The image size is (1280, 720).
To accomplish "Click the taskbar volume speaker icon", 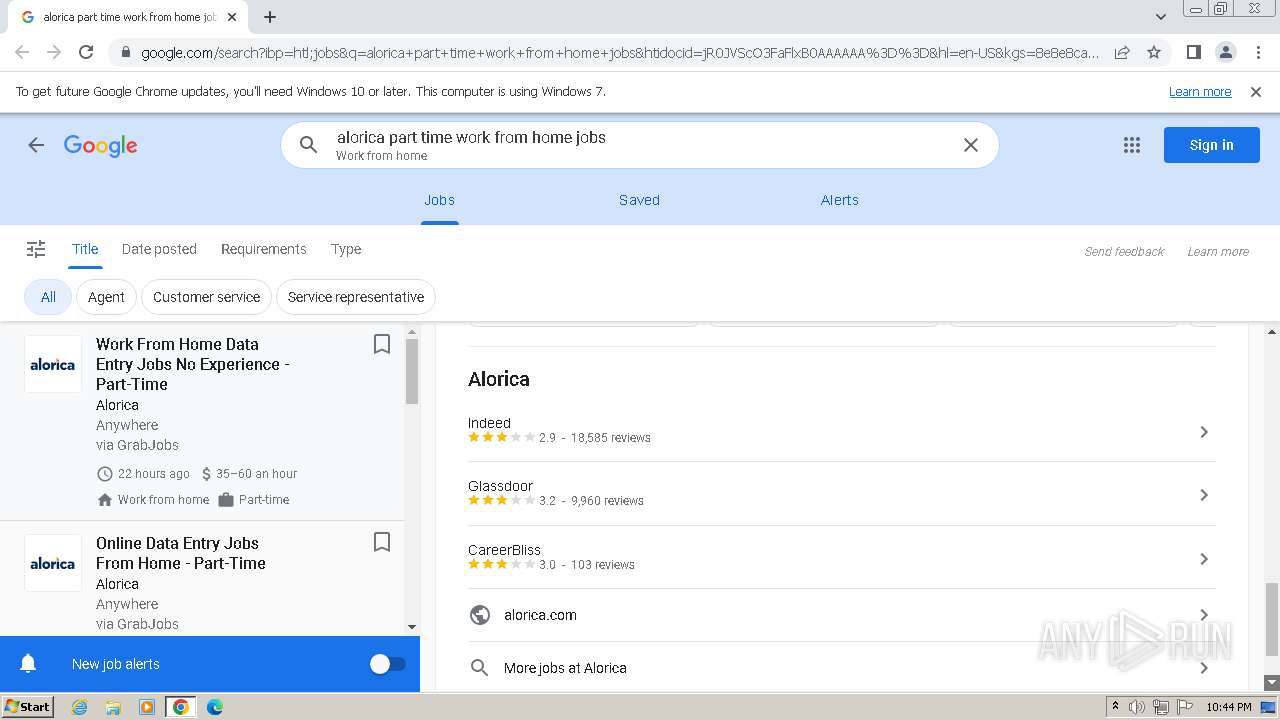I will 1136,707.
